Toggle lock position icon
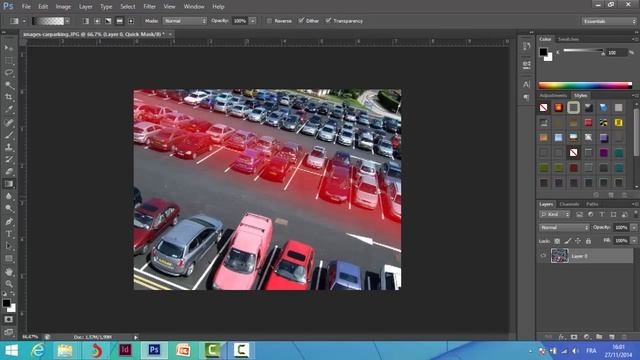The width and height of the screenshot is (640, 360). point(578,241)
